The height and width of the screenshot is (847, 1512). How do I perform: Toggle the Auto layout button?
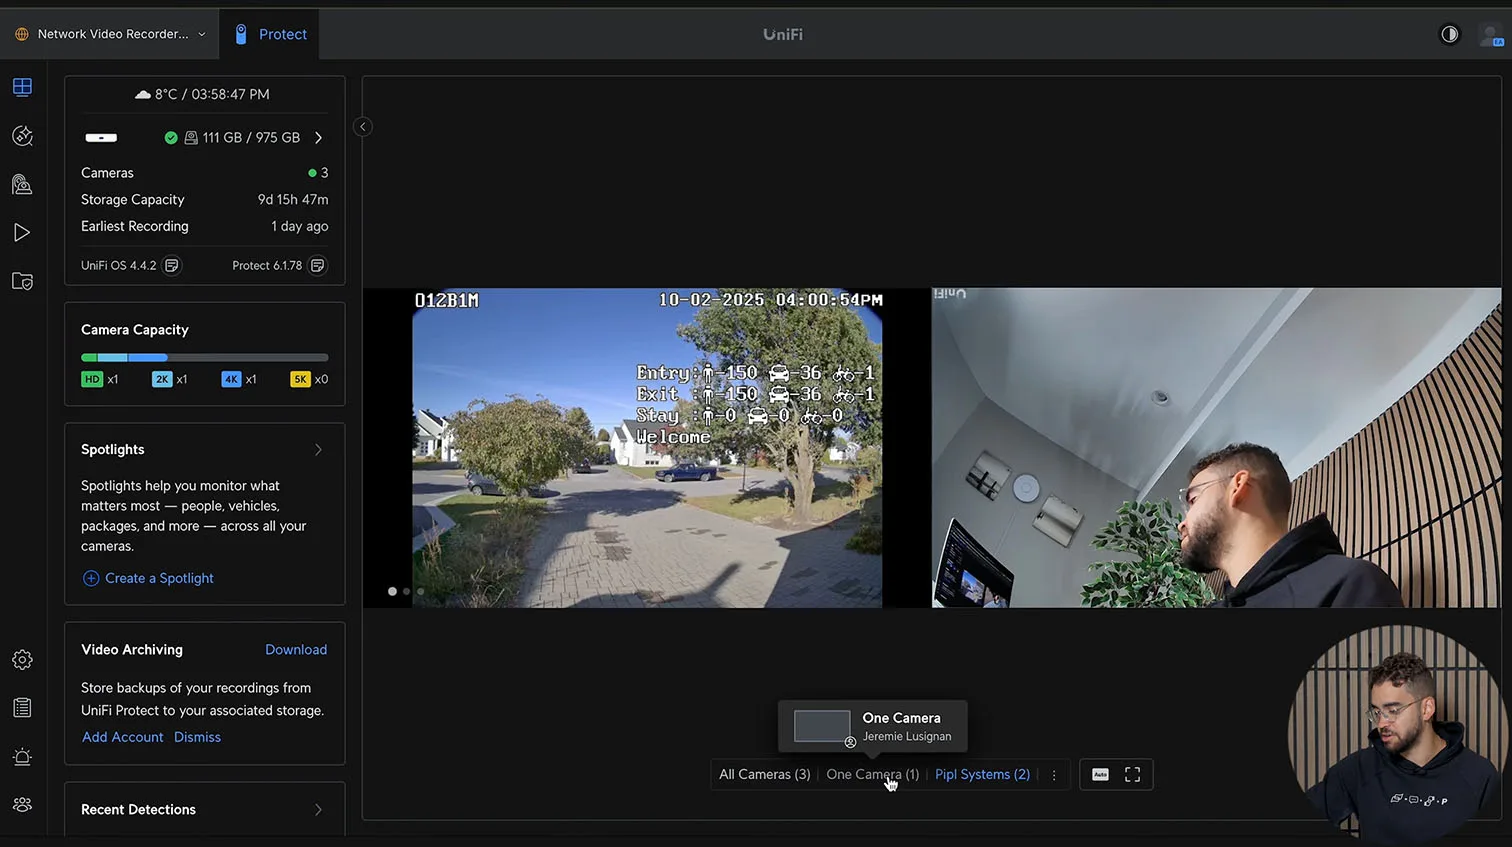click(x=1100, y=775)
